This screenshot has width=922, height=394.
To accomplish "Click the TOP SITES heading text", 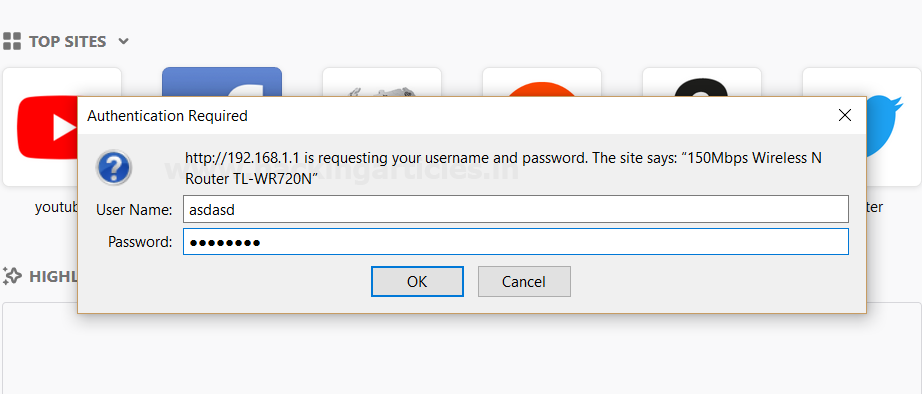I will (68, 42).
